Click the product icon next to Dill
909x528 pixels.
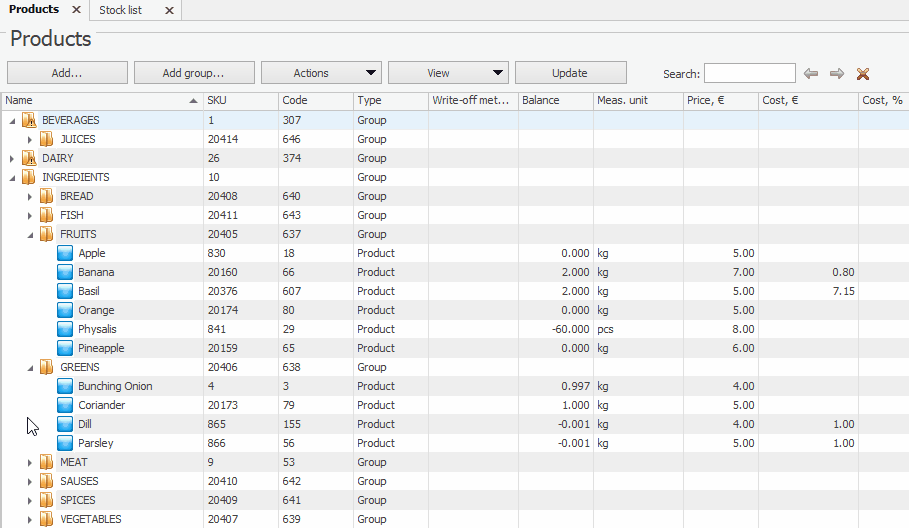65,424
